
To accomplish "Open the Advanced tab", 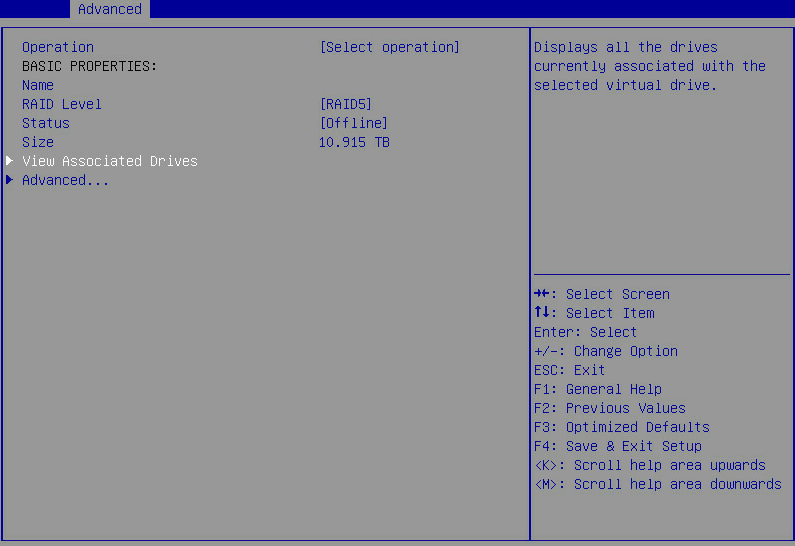I will pyautogui.click(x=110, y=9).
